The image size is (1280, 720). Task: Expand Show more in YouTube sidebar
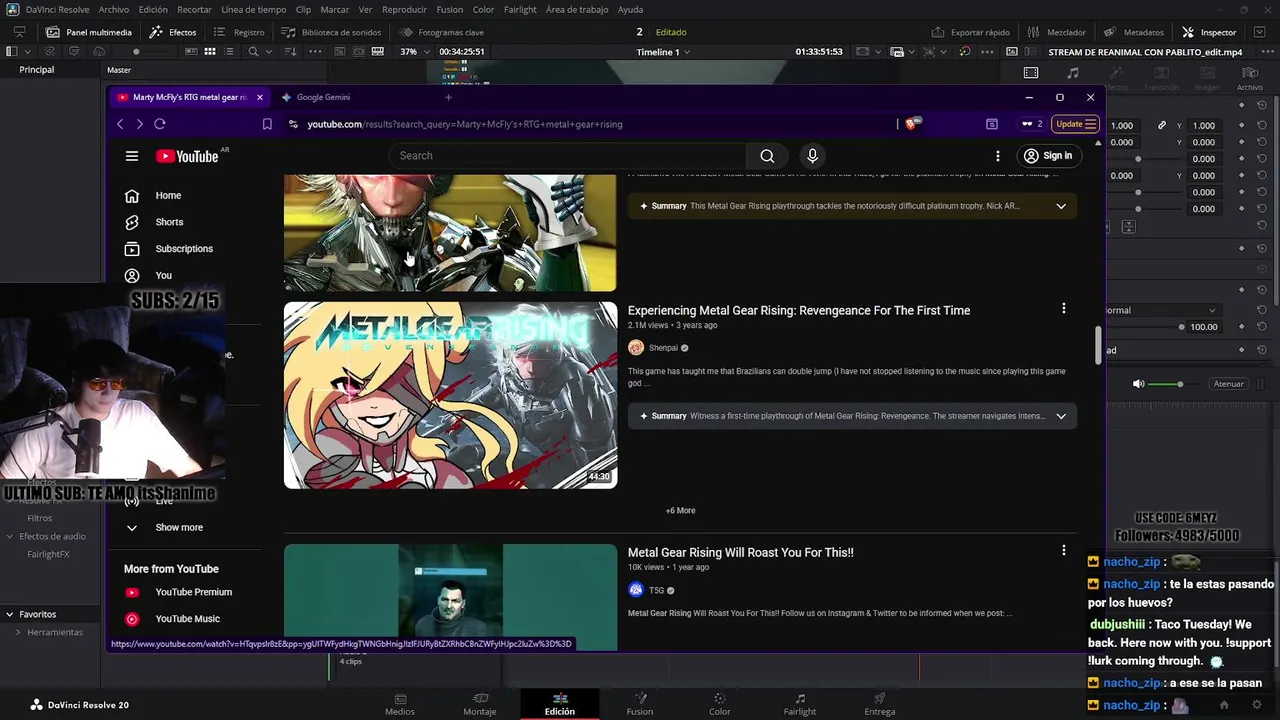coord(178,528)
